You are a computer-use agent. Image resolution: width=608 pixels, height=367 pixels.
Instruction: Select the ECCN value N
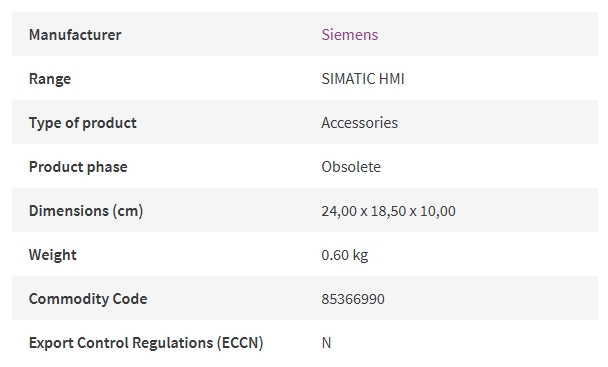pos(326,343)
